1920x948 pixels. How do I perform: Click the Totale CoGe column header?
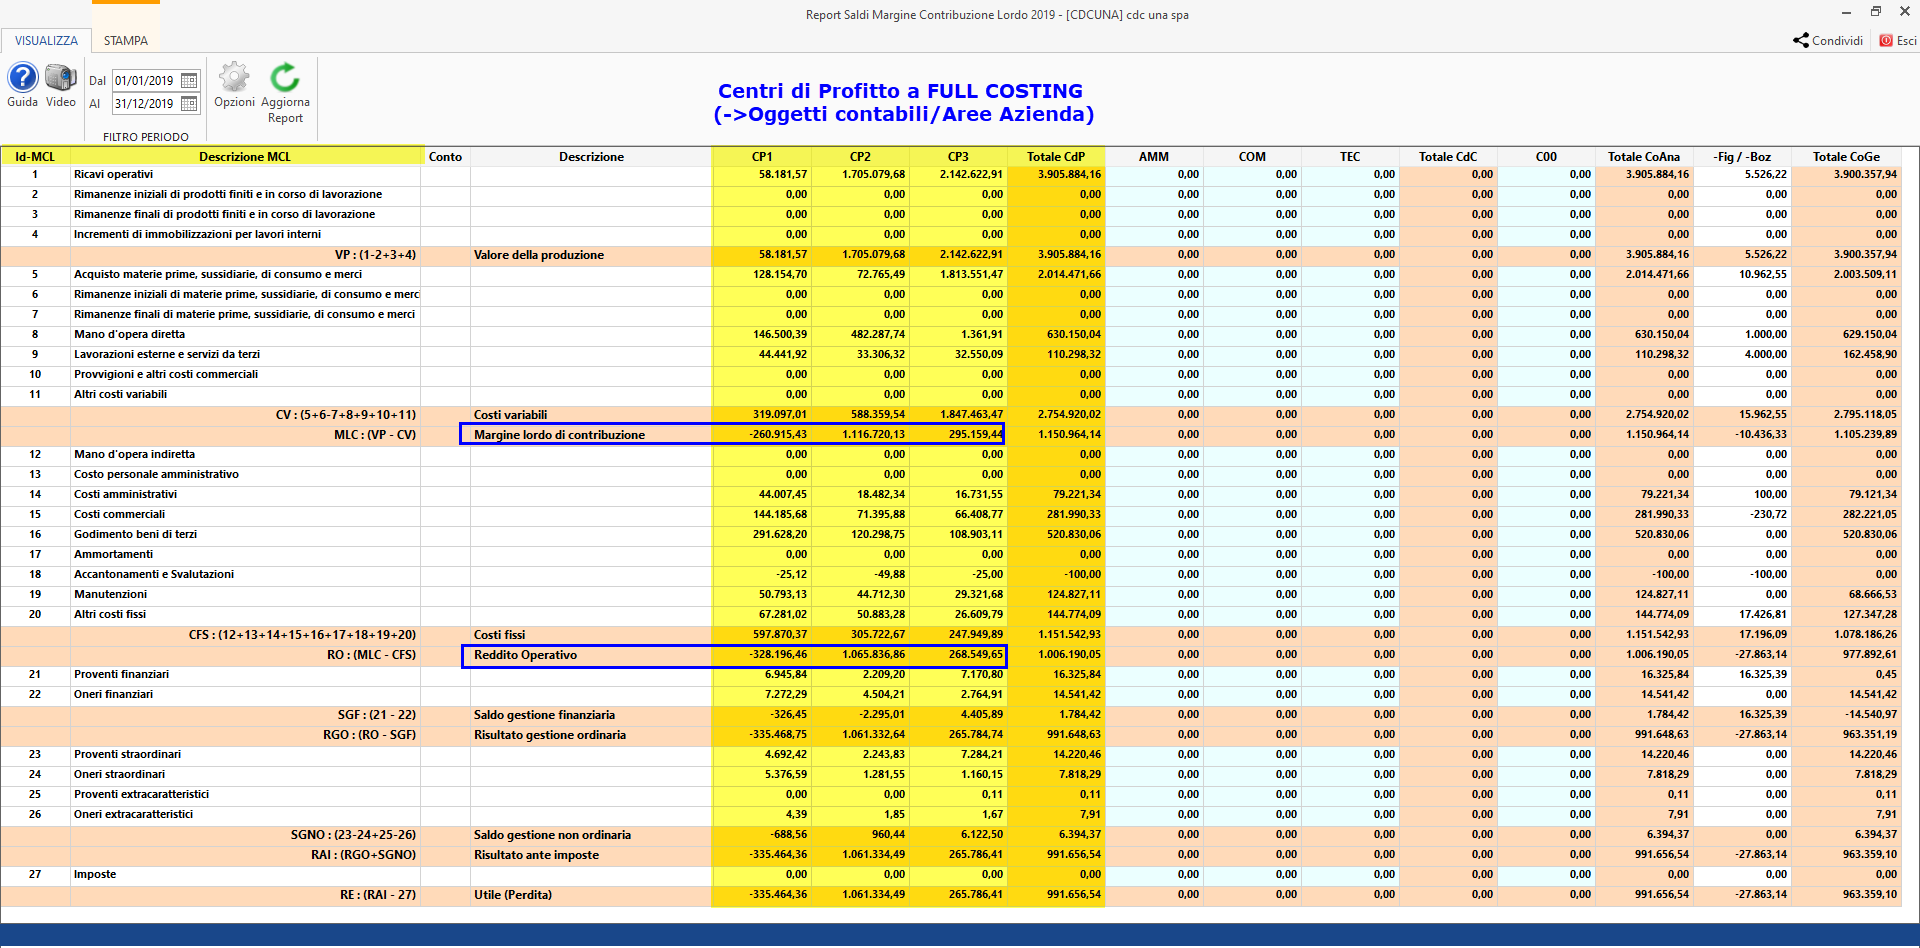(x=1846, y=157)
